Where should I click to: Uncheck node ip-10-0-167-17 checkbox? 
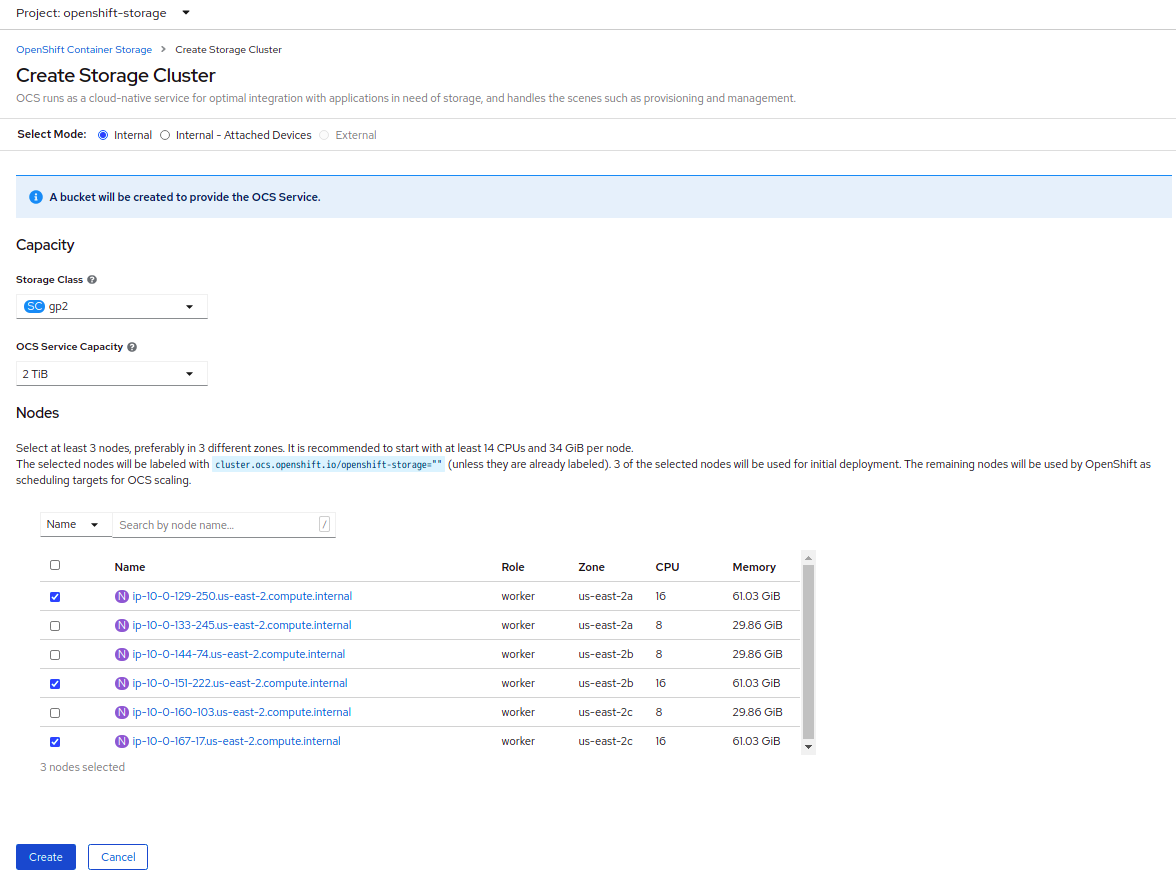click(x=55, y=742)
